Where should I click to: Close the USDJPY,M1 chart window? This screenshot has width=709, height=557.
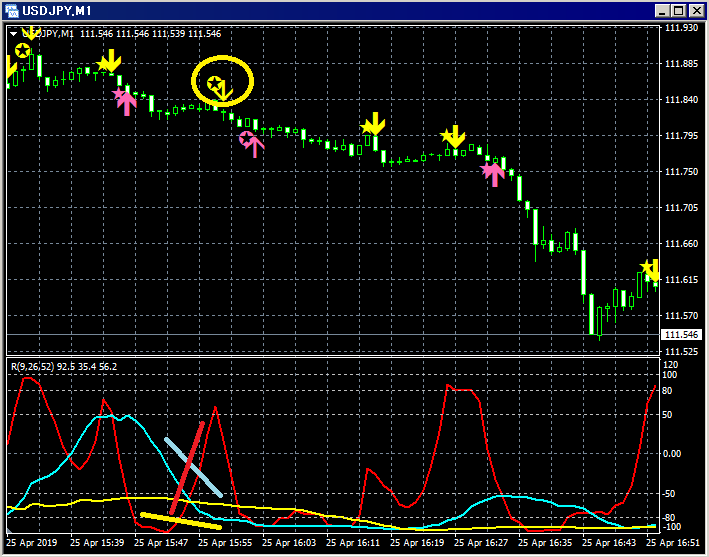pyautogui.click(x=695, y=11)
